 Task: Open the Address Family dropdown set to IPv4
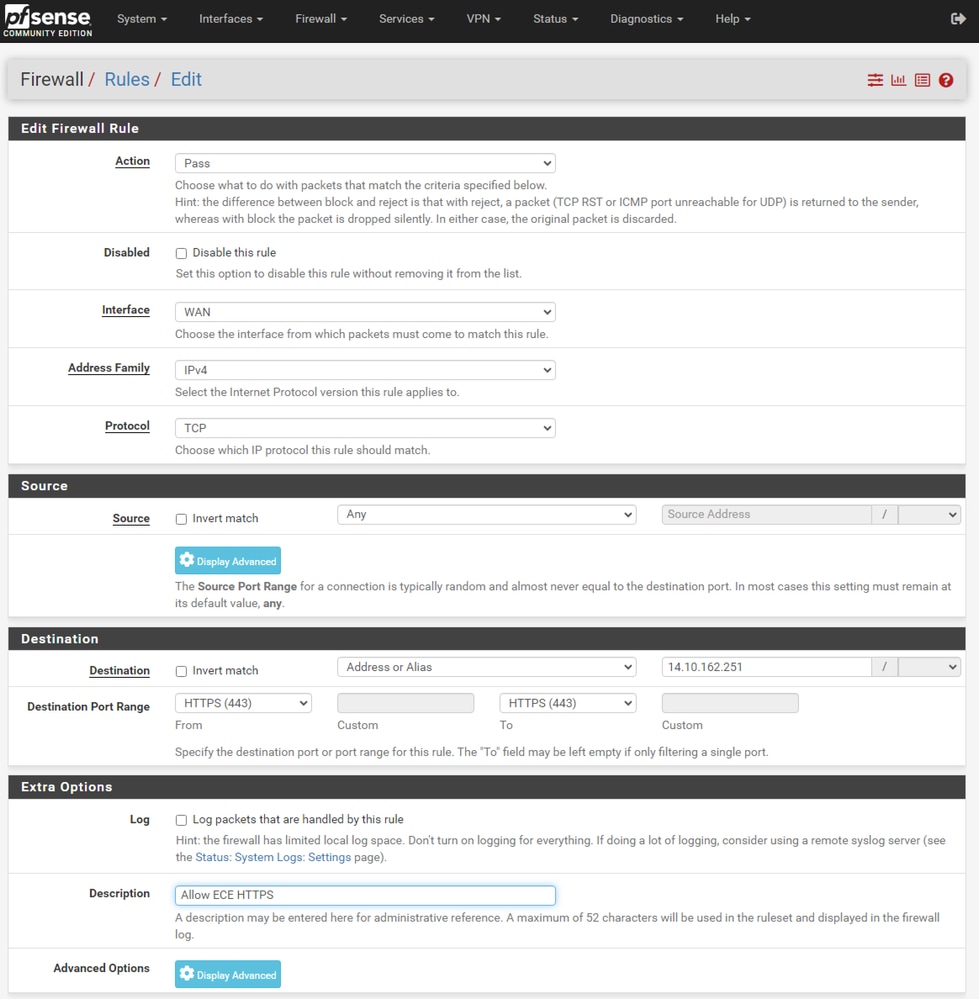365,370
